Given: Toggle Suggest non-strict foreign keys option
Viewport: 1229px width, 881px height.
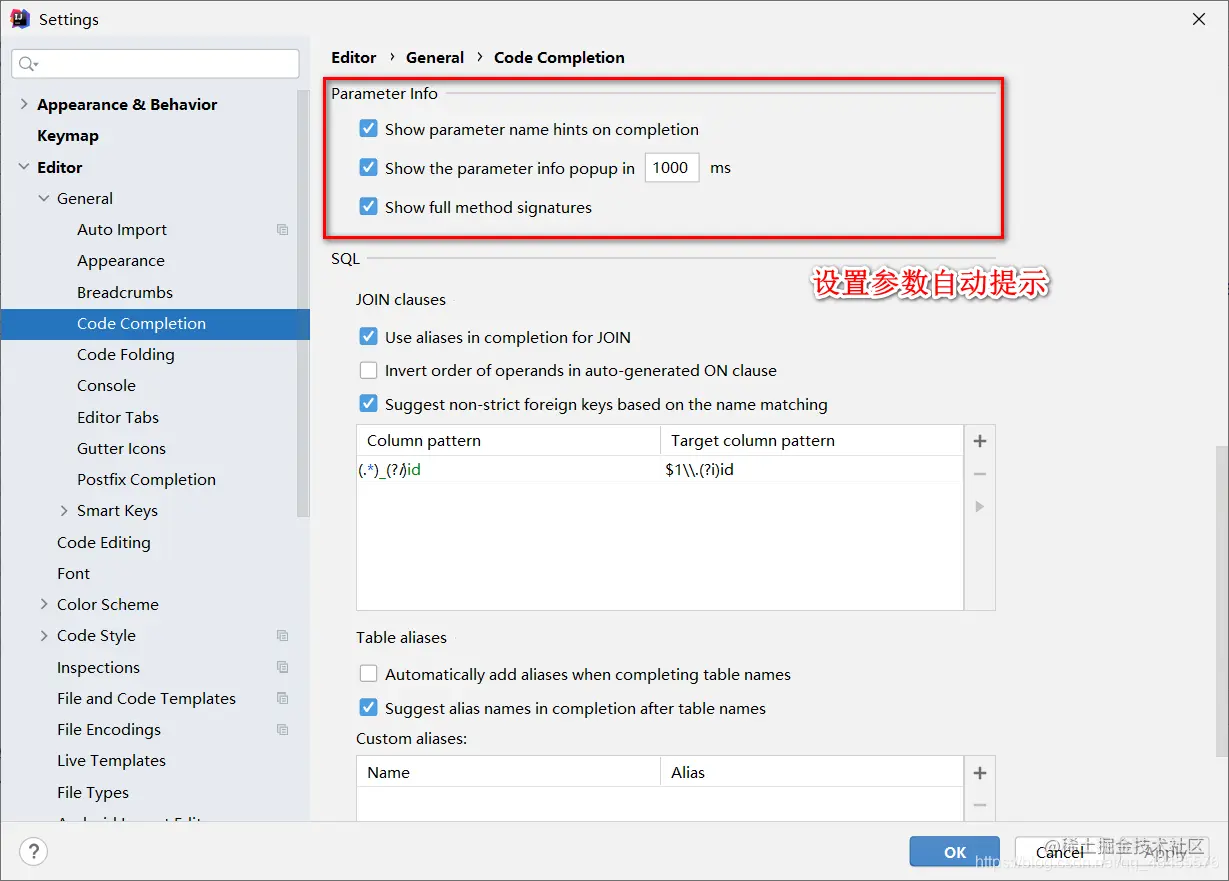Looking at the screenshot, I should [x=369, y=404].
